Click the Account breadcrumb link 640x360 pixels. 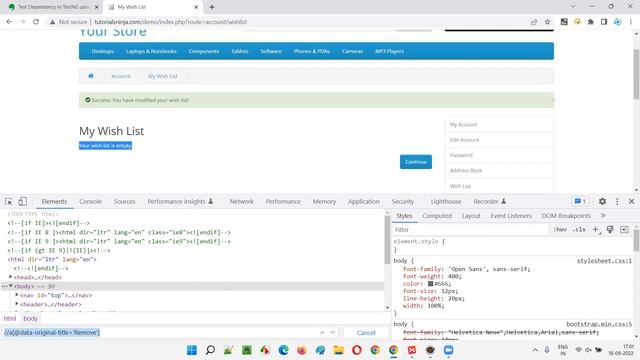click(121, 76)
